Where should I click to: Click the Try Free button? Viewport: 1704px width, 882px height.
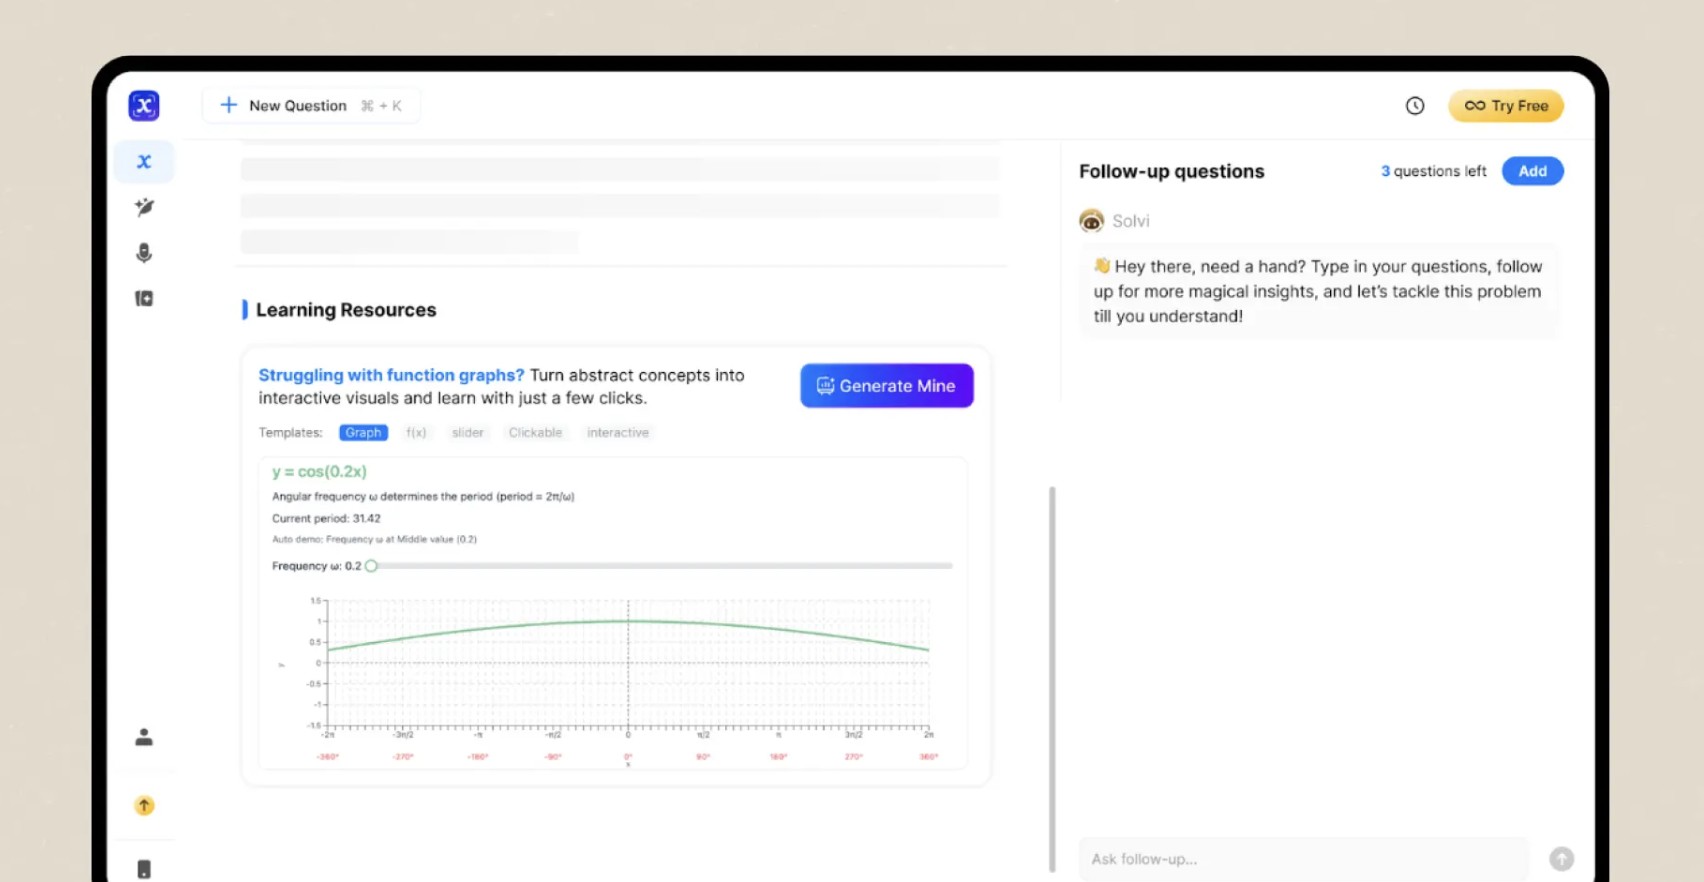click(x=1506, y=105)
